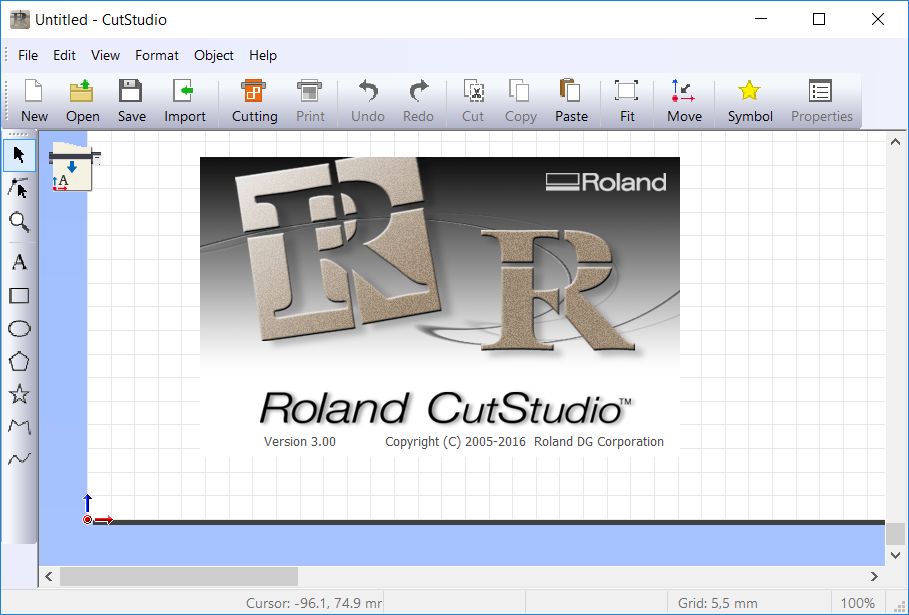Fit the view with Fit icon

coord(627,100)
